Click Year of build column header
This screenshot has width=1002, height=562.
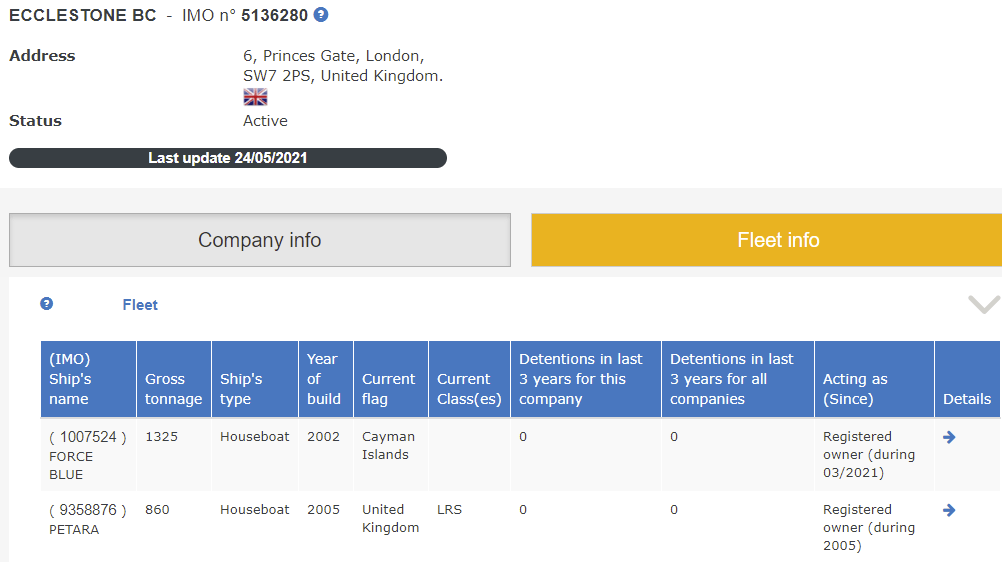click(323, 379)
